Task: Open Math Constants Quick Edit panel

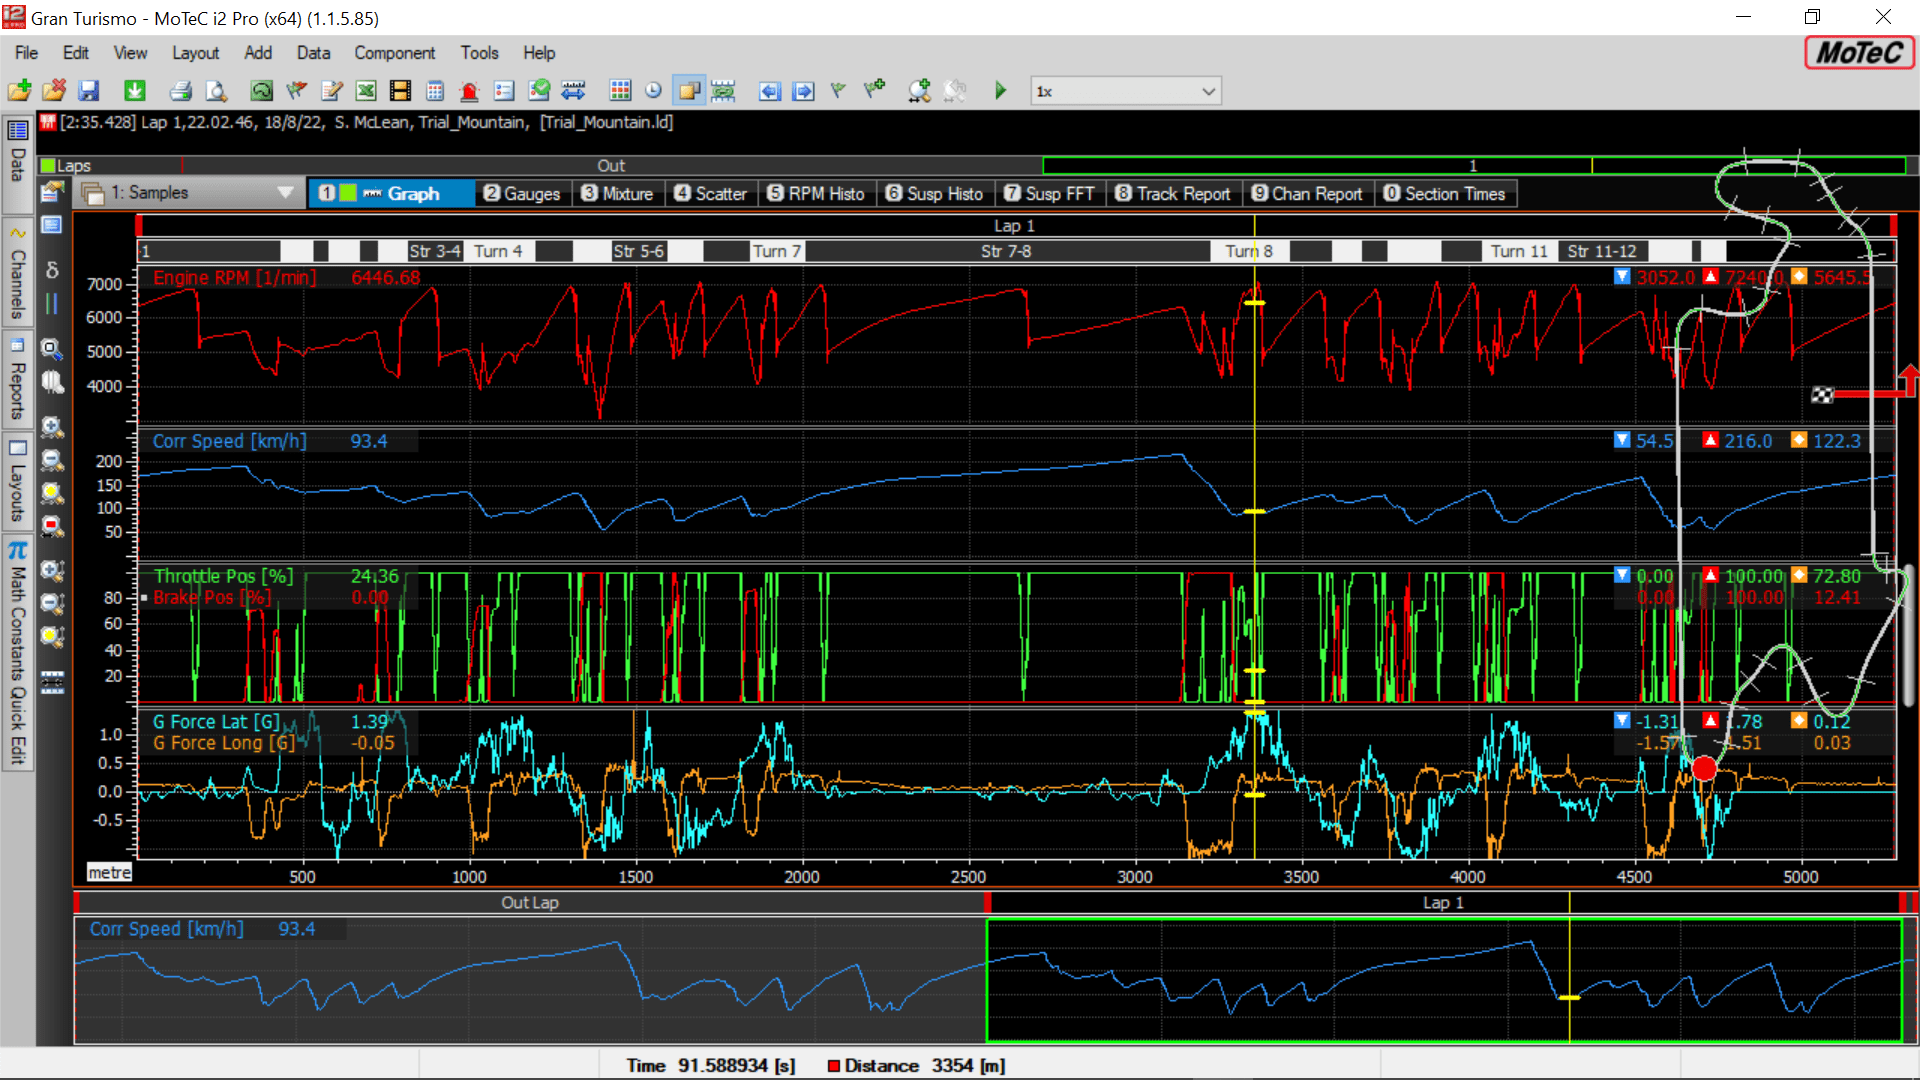Action: [x=17, y=654]
